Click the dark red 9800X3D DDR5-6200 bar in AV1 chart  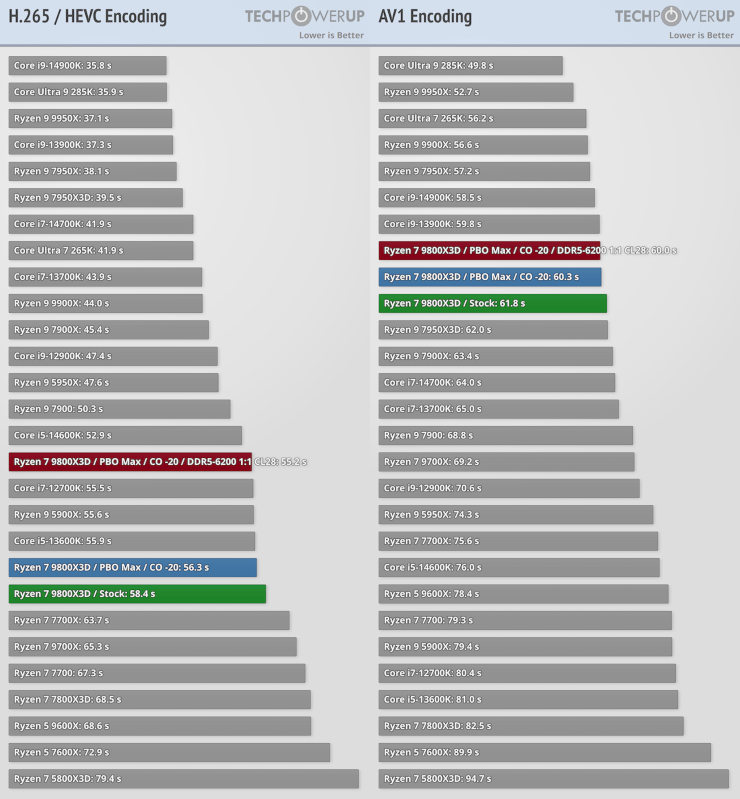[489, 250]
